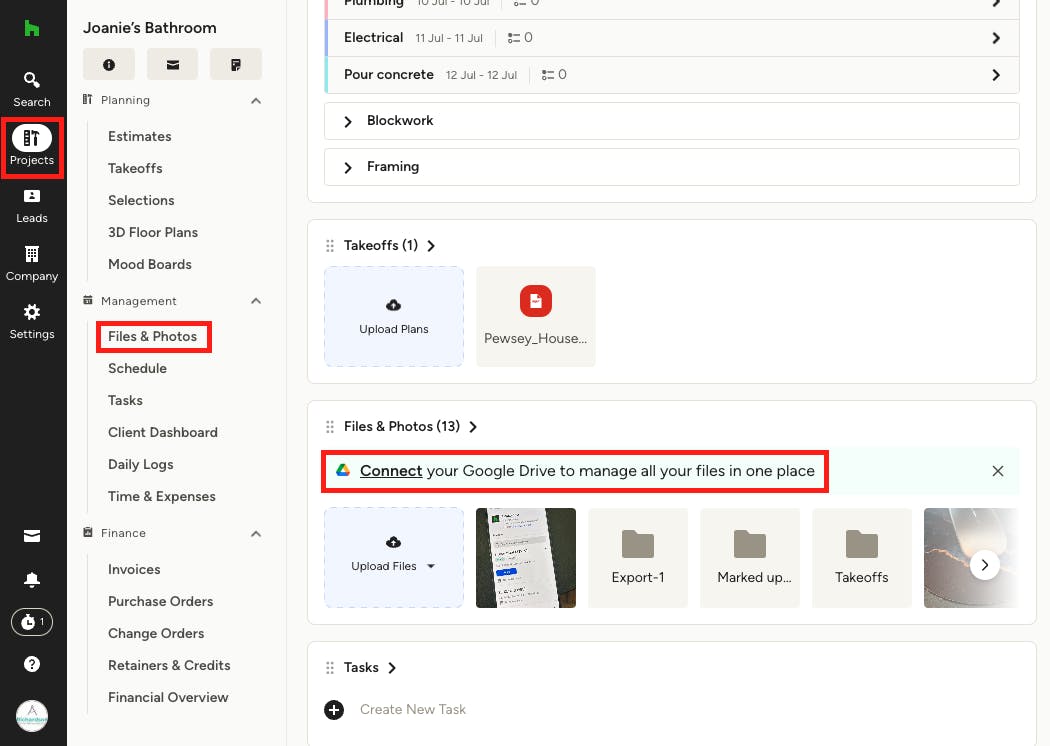Image resolution: width=1050 pixels, height=746 pixels.
Task: Go to Invoices in Finance menu
Action: point(134,569)
